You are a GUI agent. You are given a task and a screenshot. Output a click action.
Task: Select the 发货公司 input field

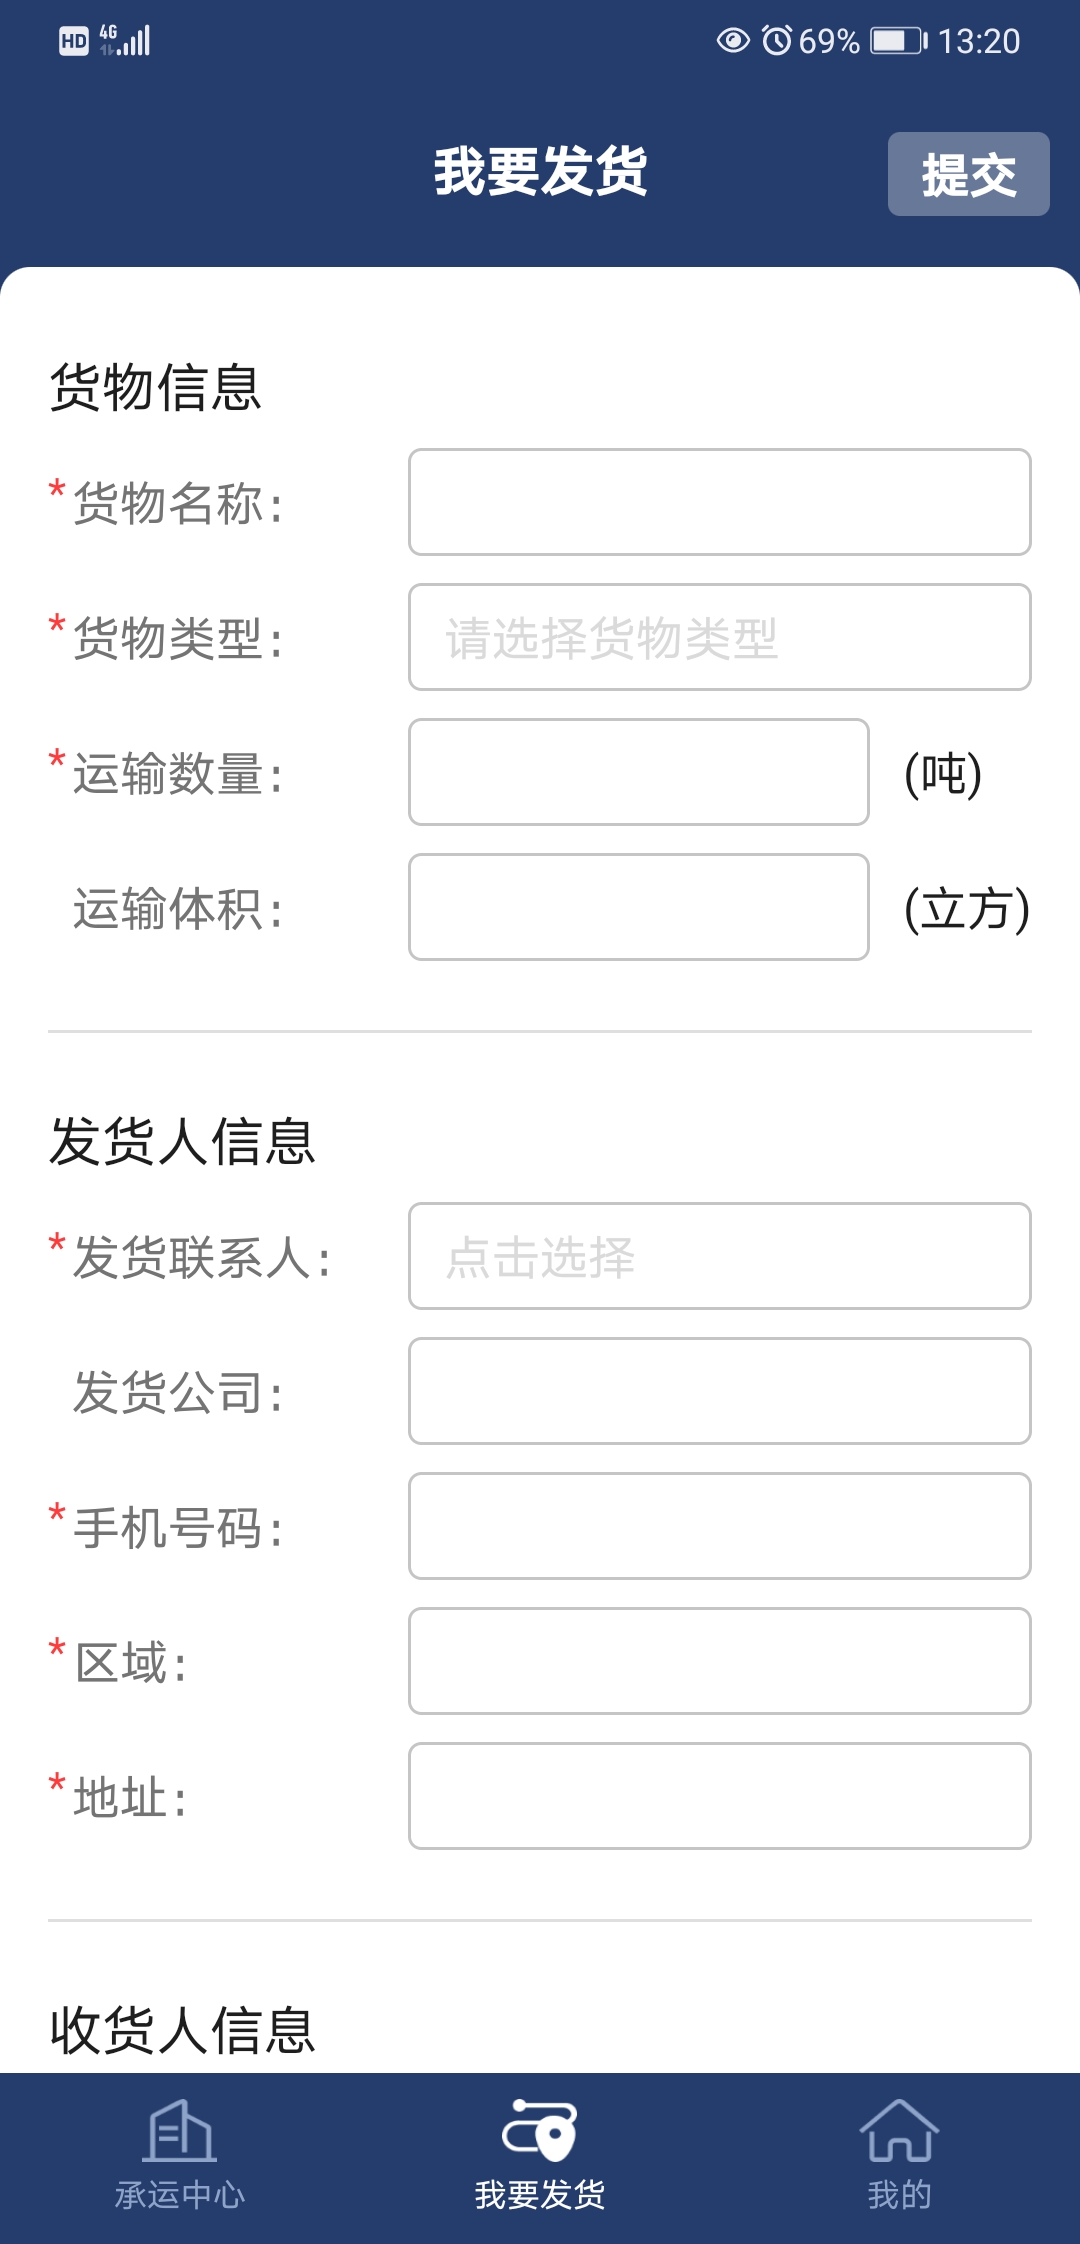[719, 1391]
